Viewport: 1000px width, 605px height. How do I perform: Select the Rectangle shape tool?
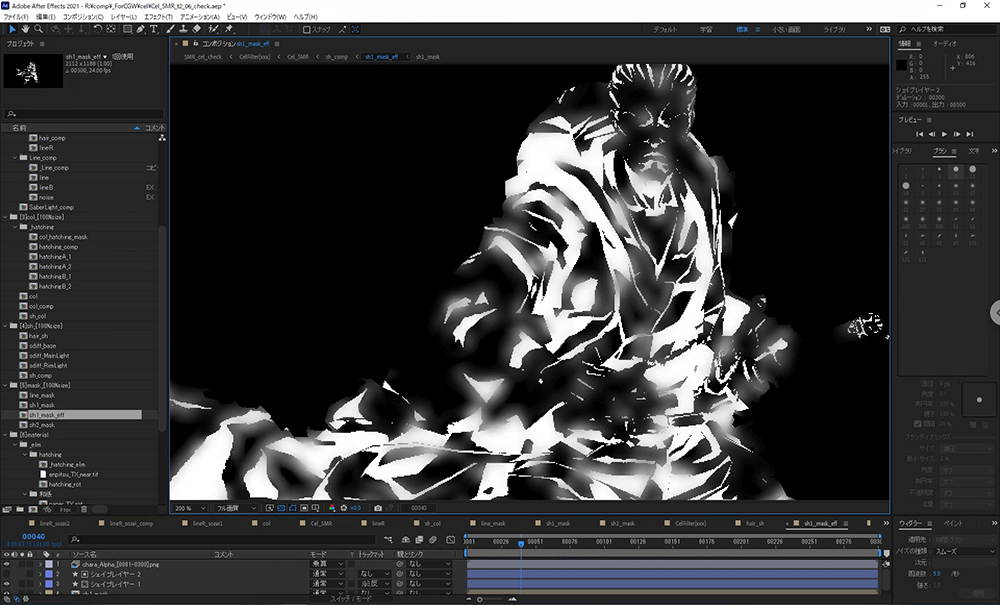click(x=128, y=29)
